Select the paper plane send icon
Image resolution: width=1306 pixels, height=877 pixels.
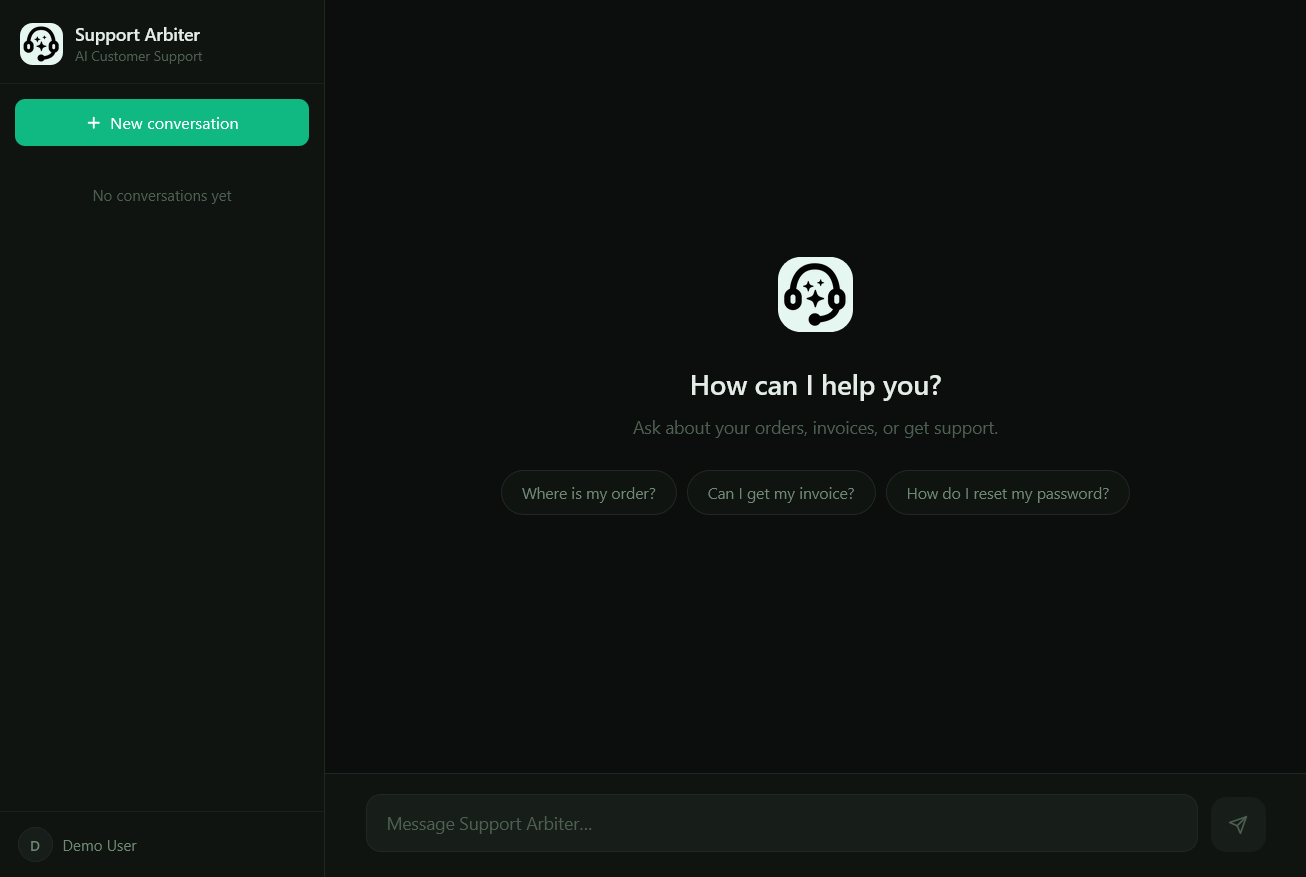tap(1238, 823)
